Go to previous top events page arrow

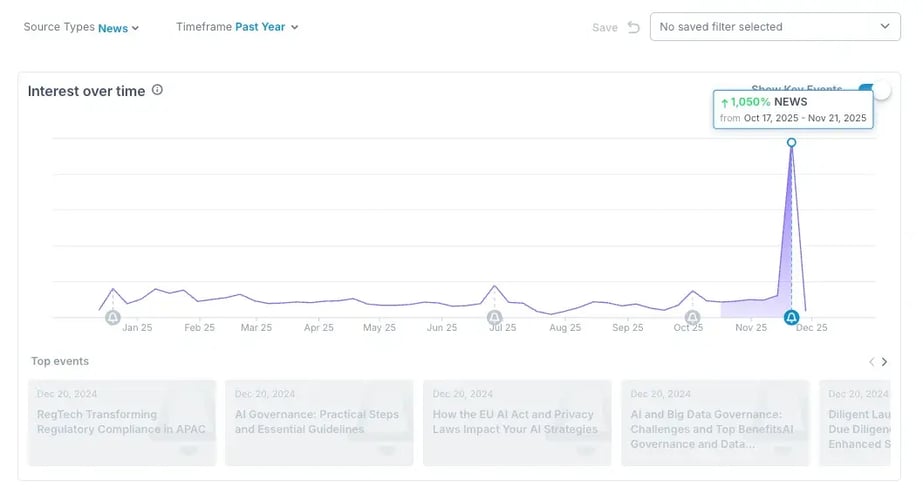tap(871, 362)
